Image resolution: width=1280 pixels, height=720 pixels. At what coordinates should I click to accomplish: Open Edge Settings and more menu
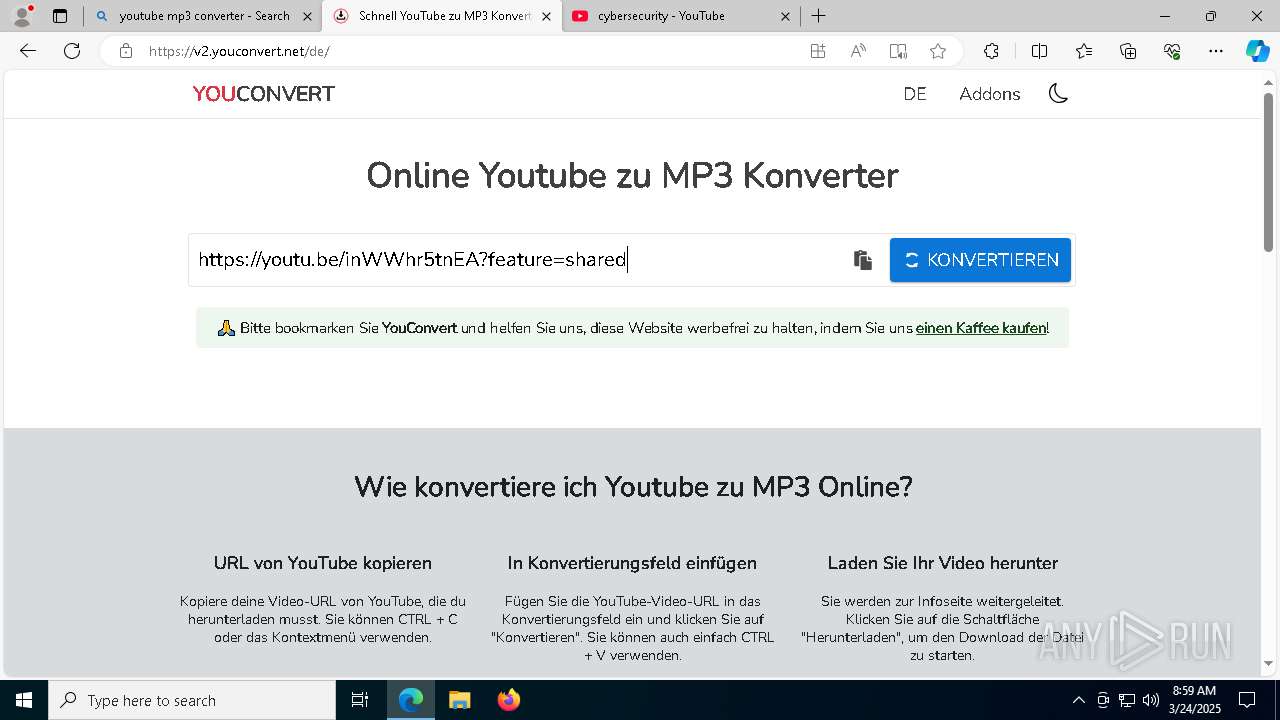(x=1216, y=51)
